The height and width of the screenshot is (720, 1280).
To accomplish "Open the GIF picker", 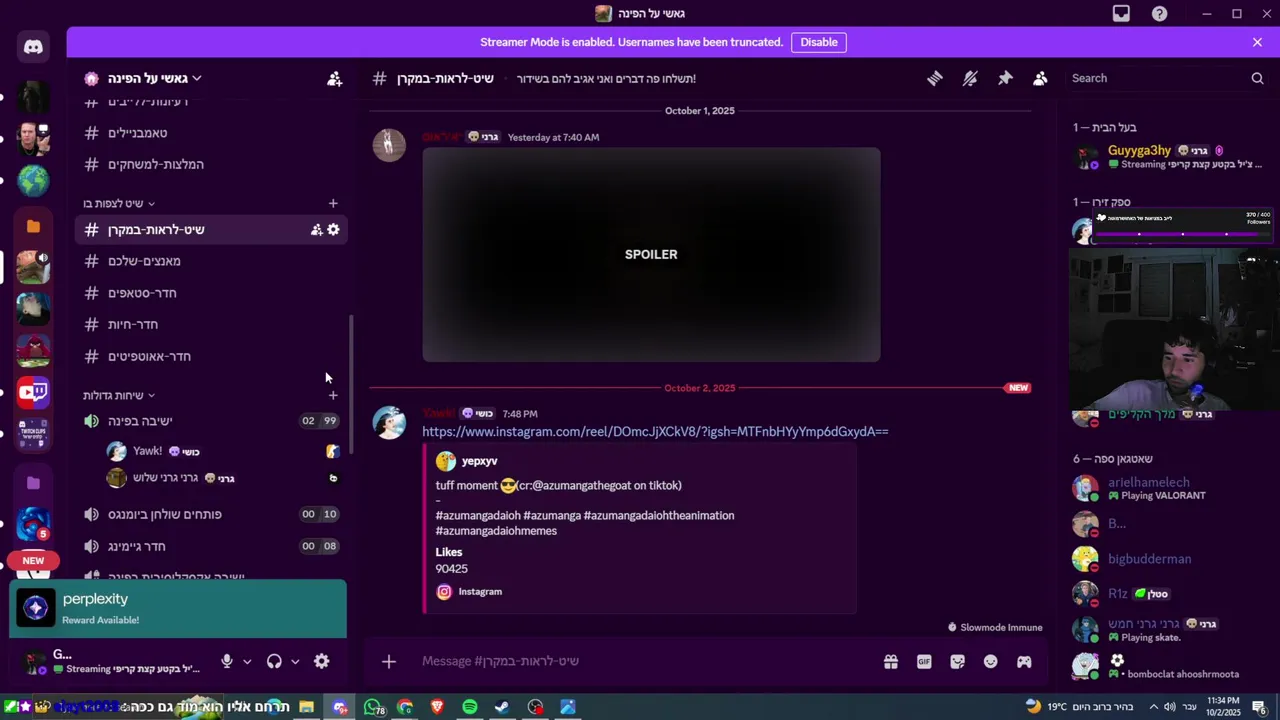I will (924, 661).
